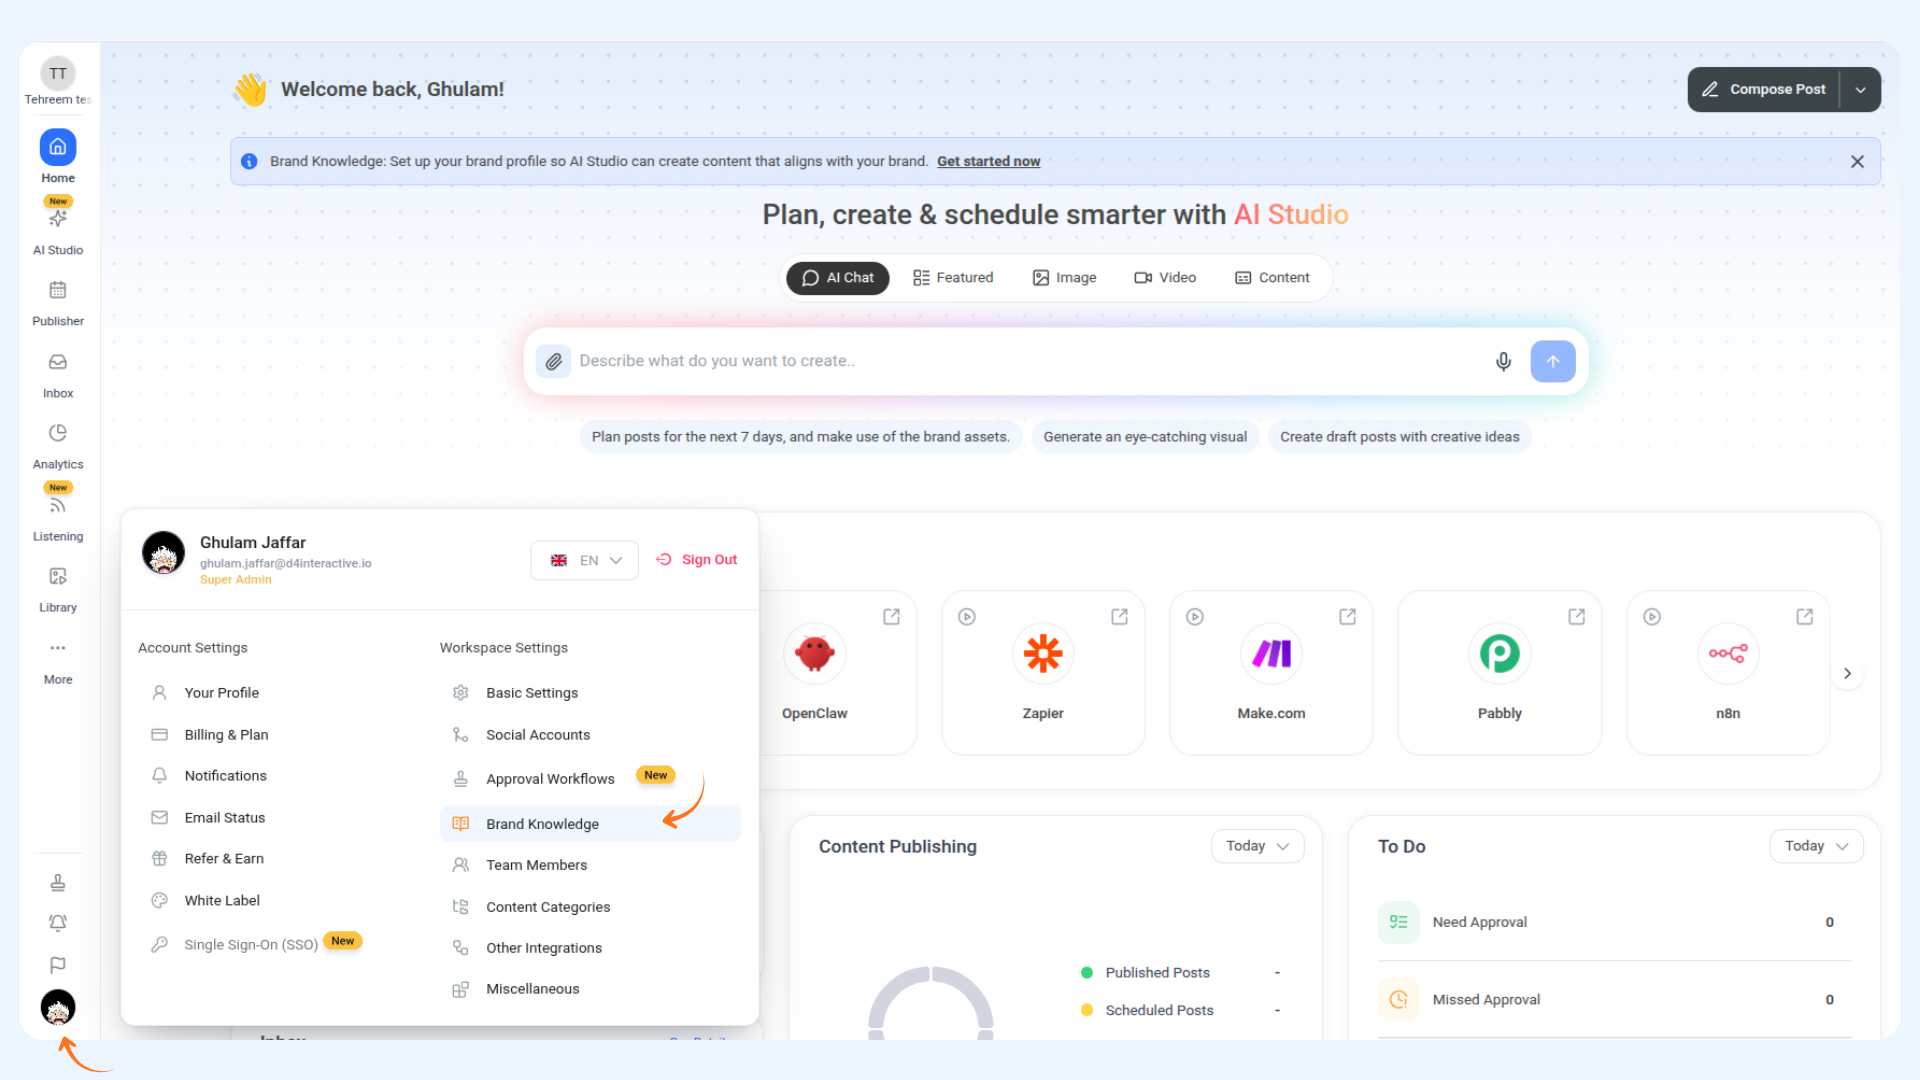Viewport: 1920px width, 1080px height.
Task: Show More options in the sidebar
Action: tap(58, 662)
